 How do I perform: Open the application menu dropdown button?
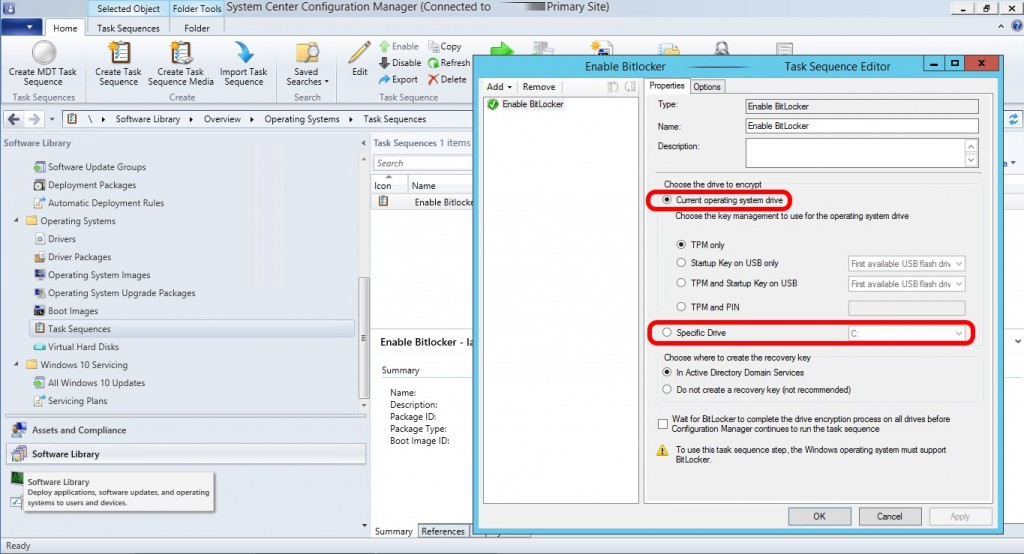[x=22, y=27]
